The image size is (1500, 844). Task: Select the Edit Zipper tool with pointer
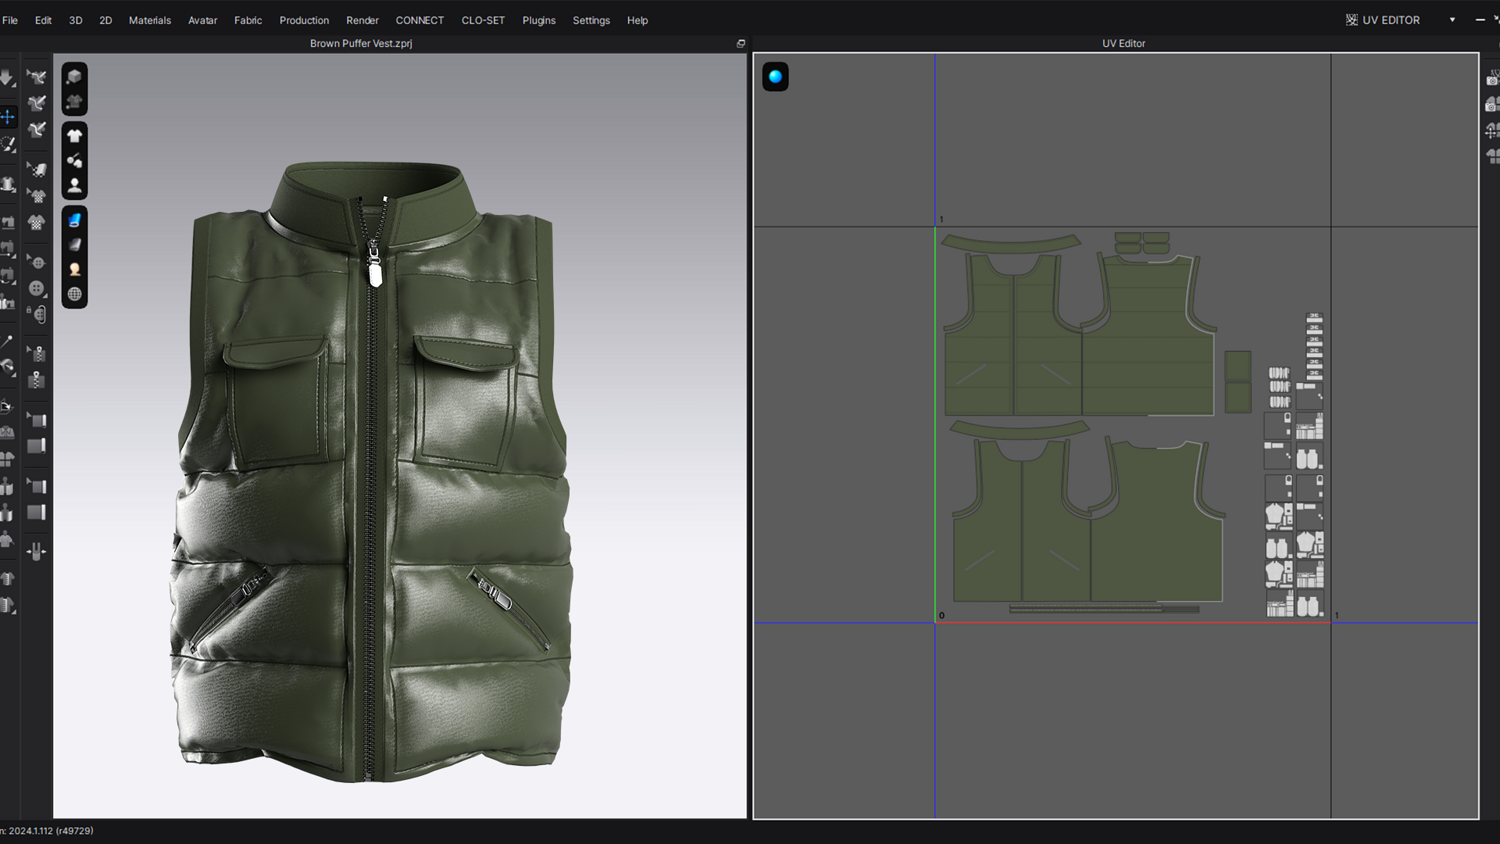coord(37,353)
